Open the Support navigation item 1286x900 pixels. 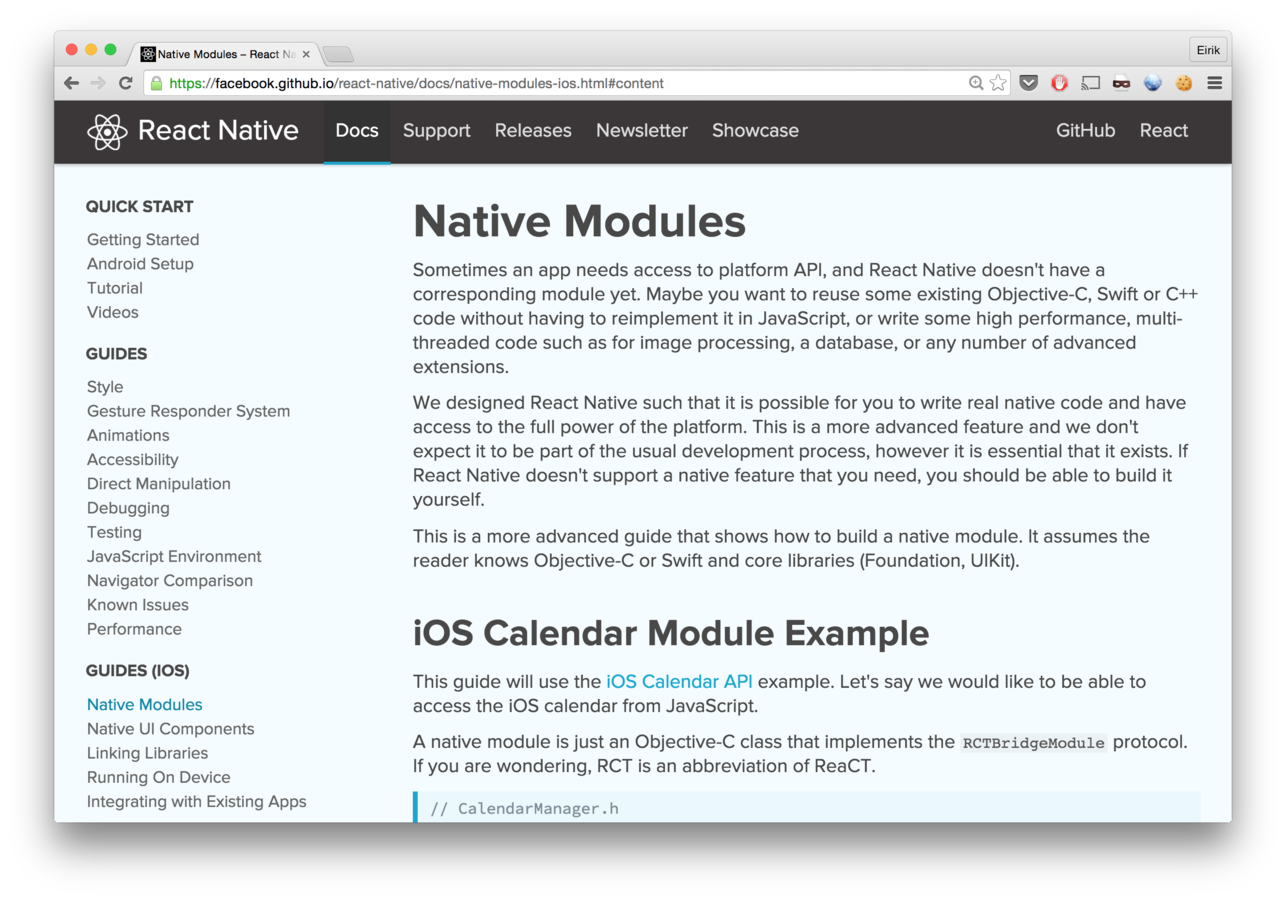point(436,131)
